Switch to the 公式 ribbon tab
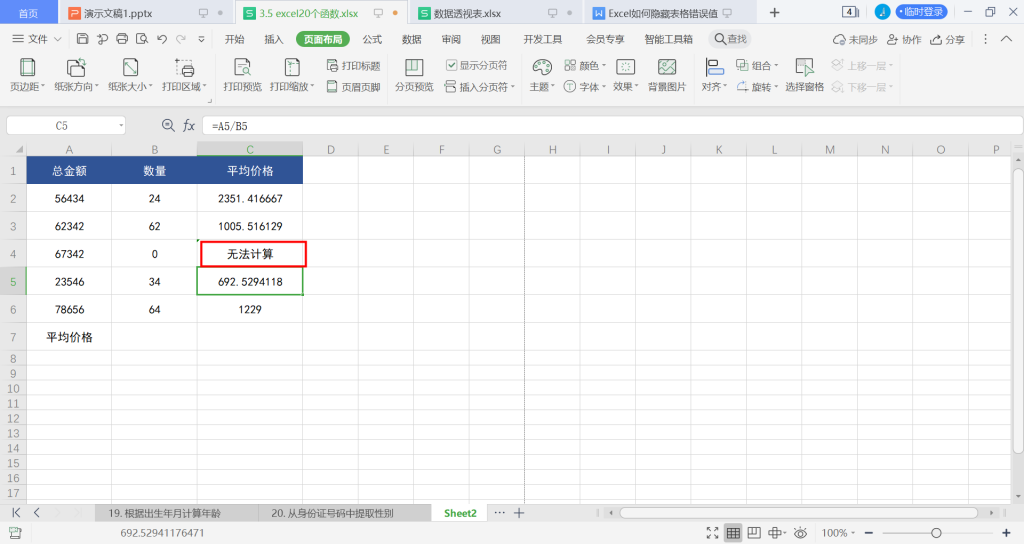Image resolution: width=1024 pixels, height=544 pixels. click(372, 39)
